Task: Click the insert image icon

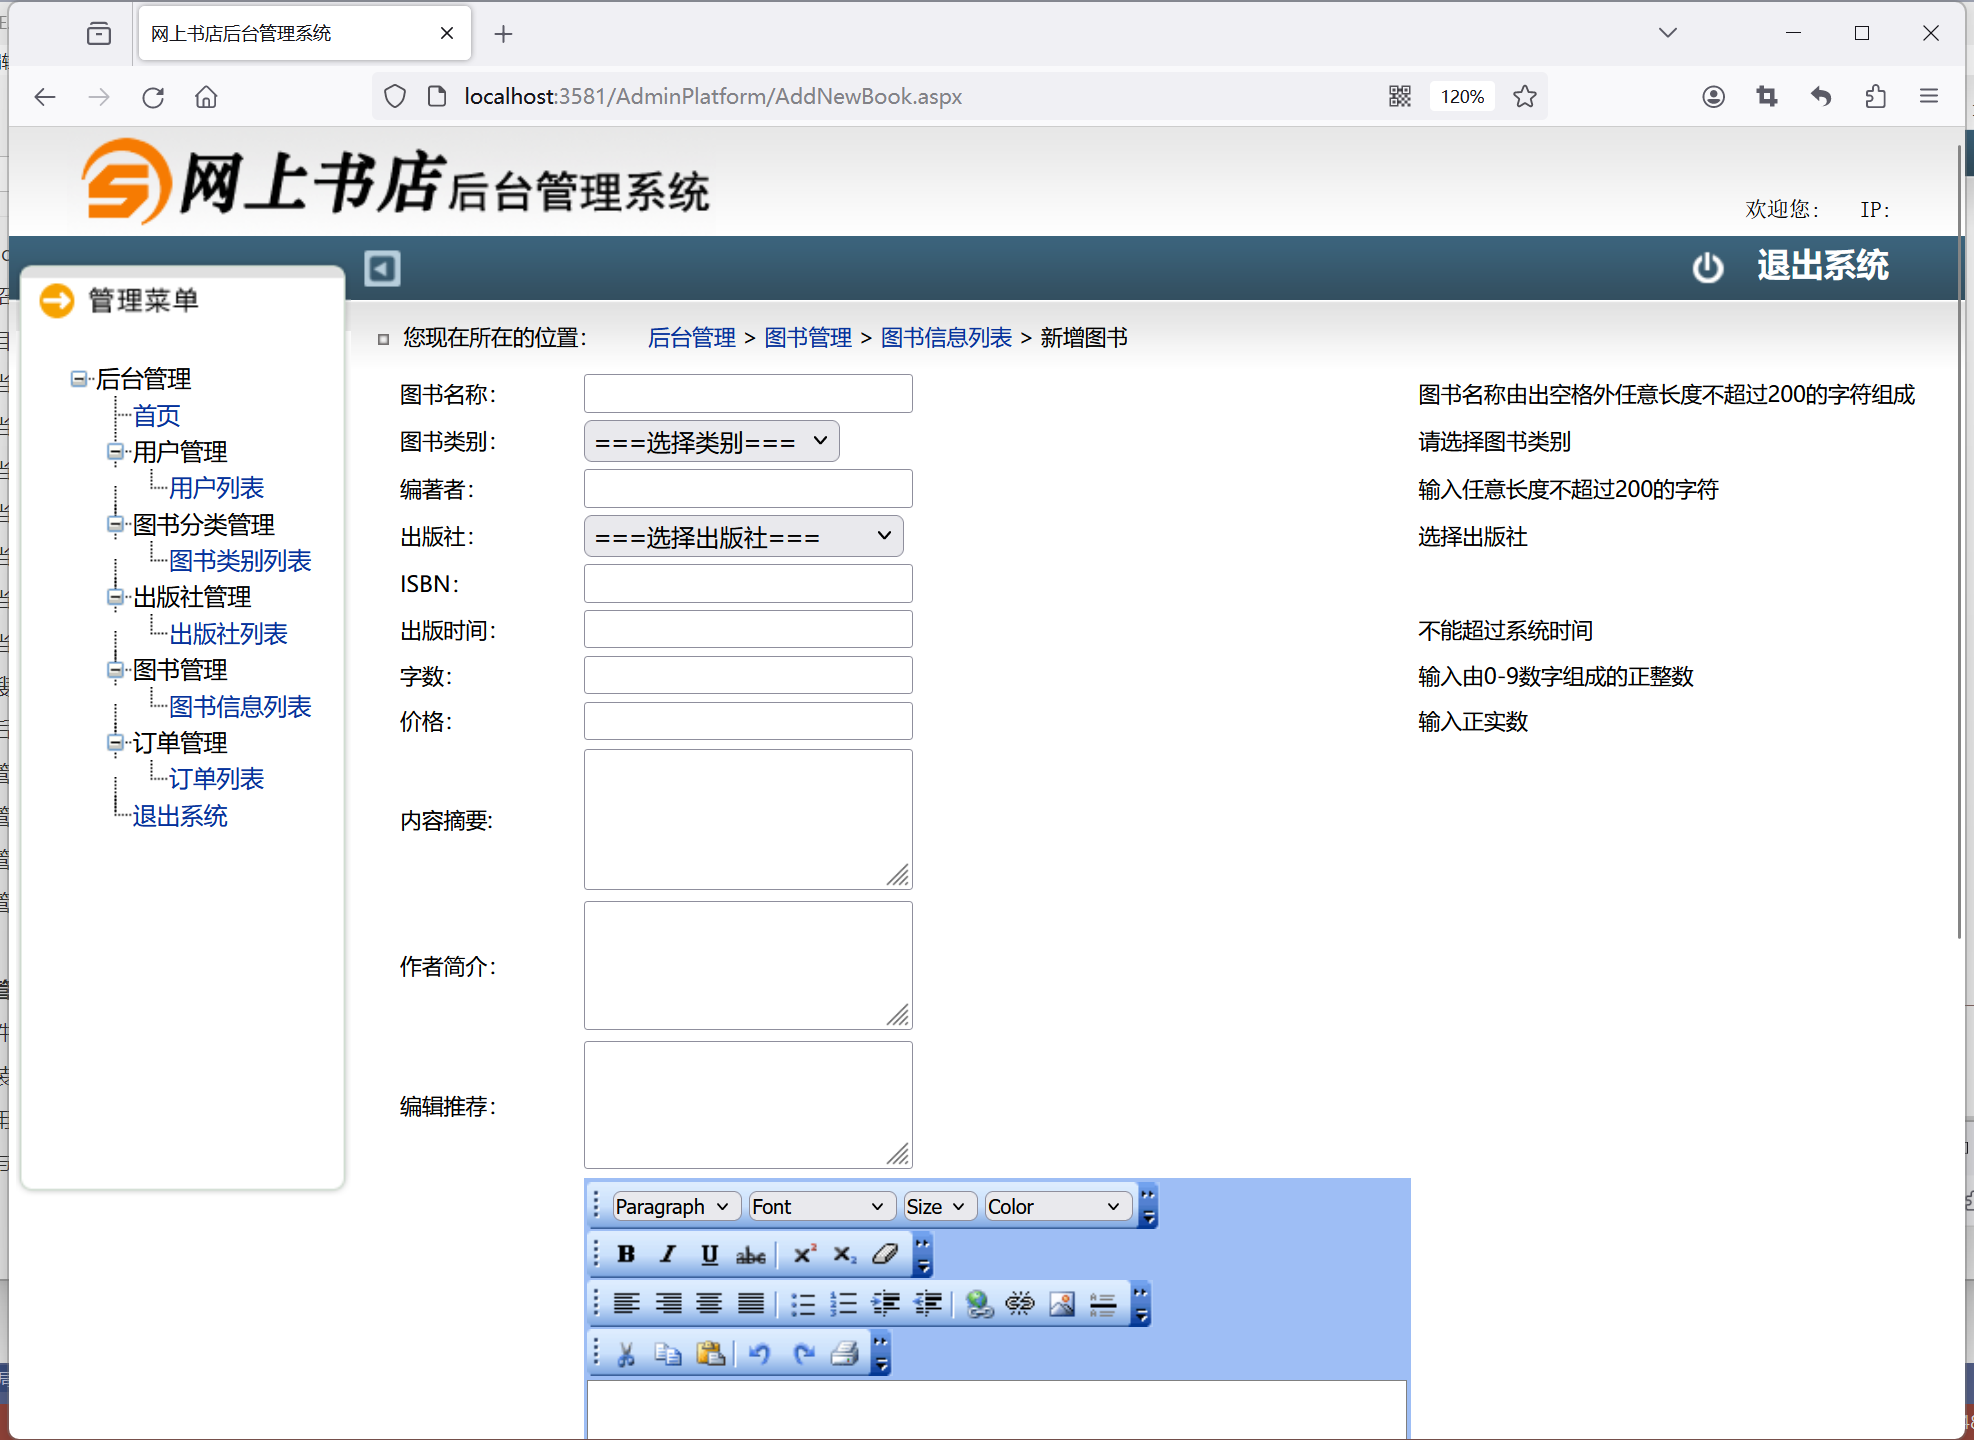Action: 1062,1303
